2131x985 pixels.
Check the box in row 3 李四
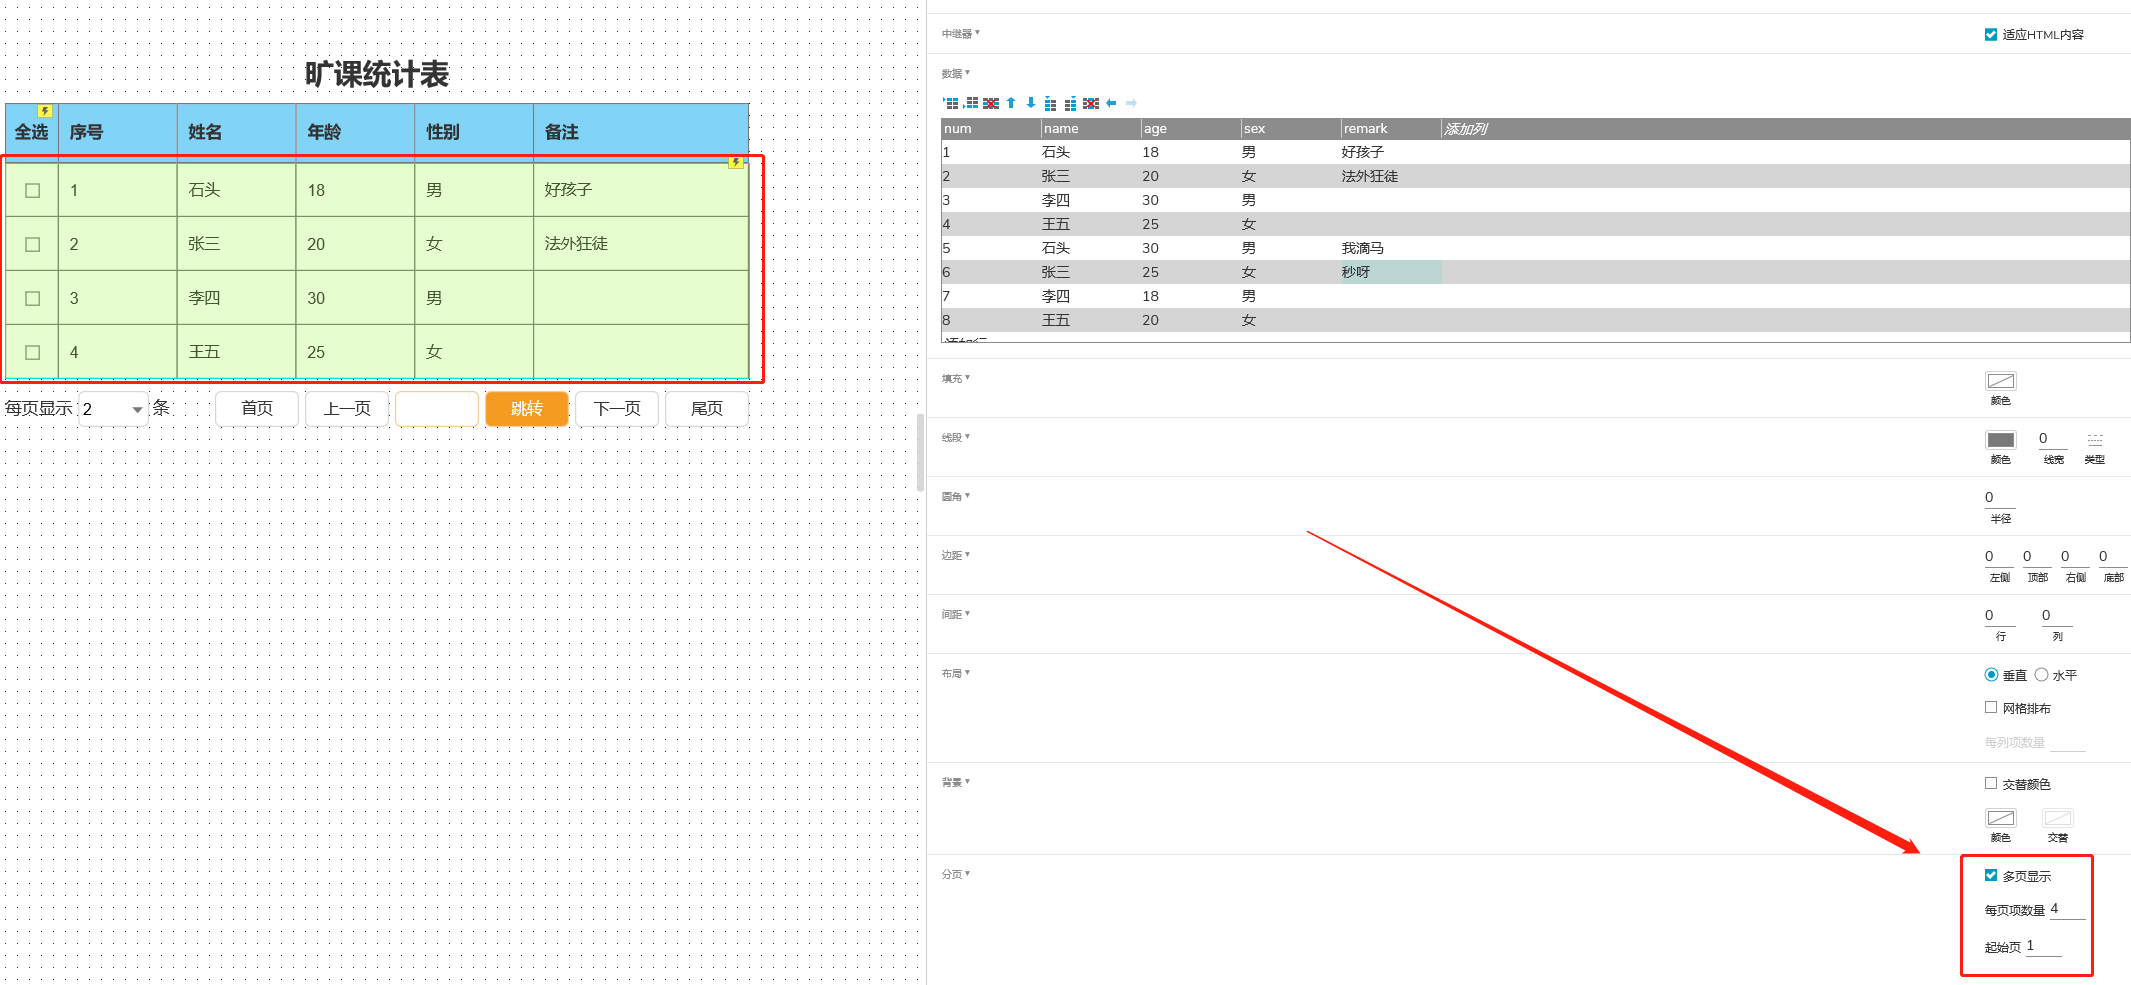32,298
